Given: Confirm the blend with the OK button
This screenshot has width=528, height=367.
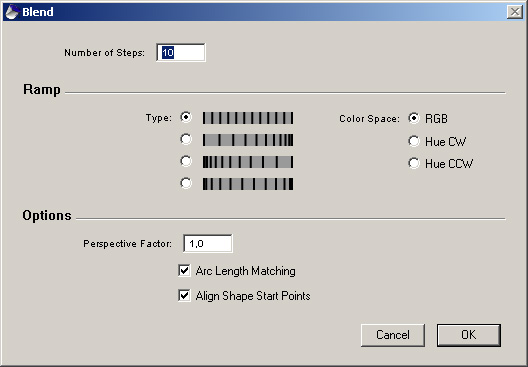Looking at the screenshot, I should click(x=469, y=335).
